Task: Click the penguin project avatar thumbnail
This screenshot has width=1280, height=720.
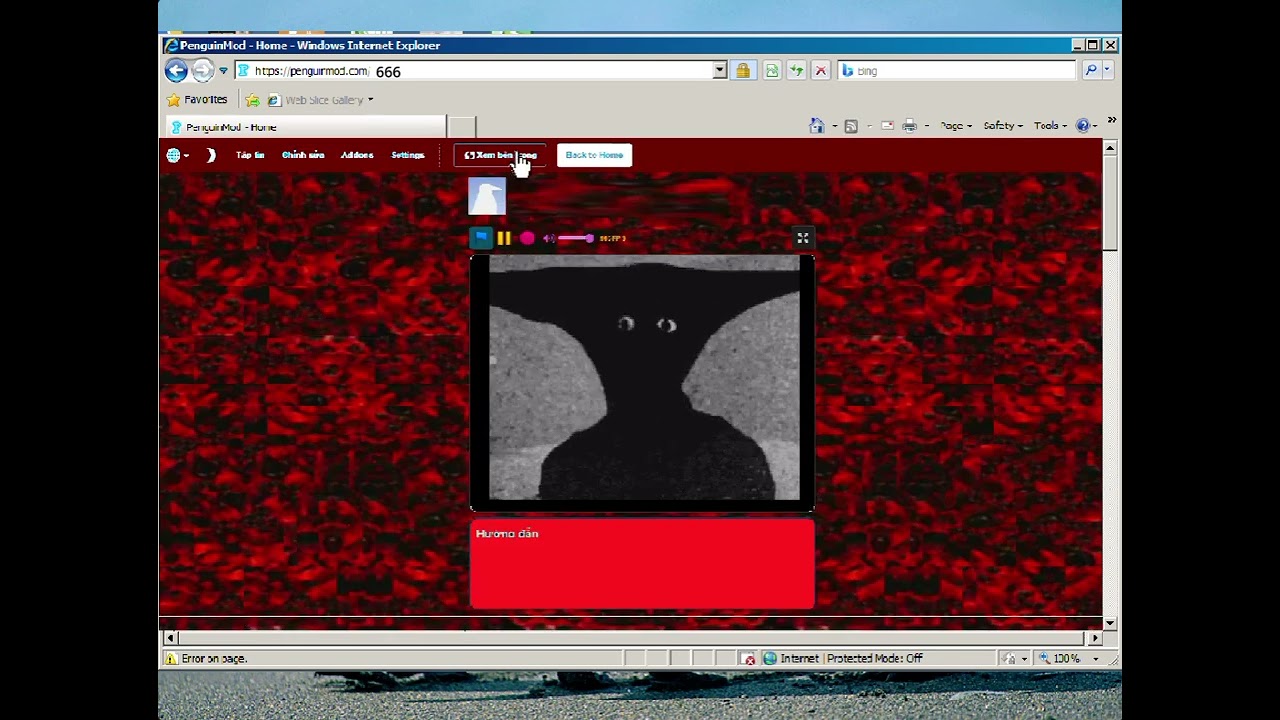Action: point(487,196)
